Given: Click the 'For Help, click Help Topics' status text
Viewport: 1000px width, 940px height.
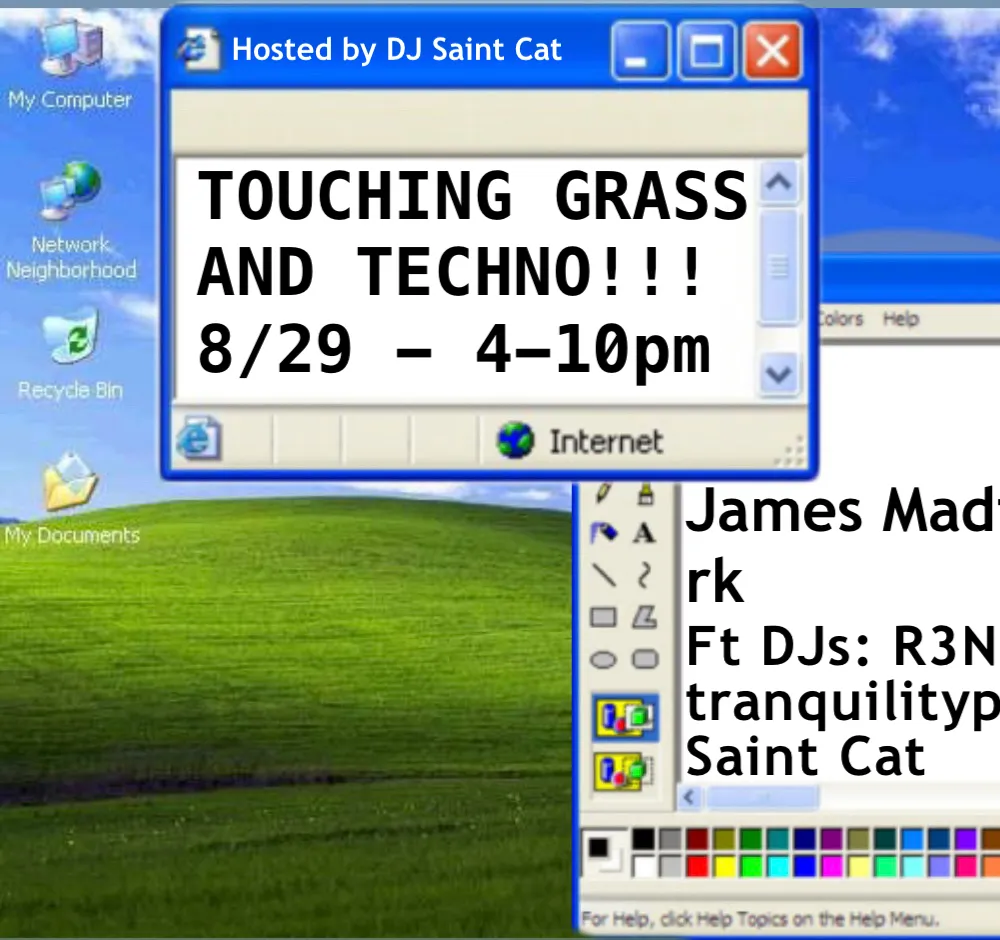Looking at the screenshot, I should 760,920.
